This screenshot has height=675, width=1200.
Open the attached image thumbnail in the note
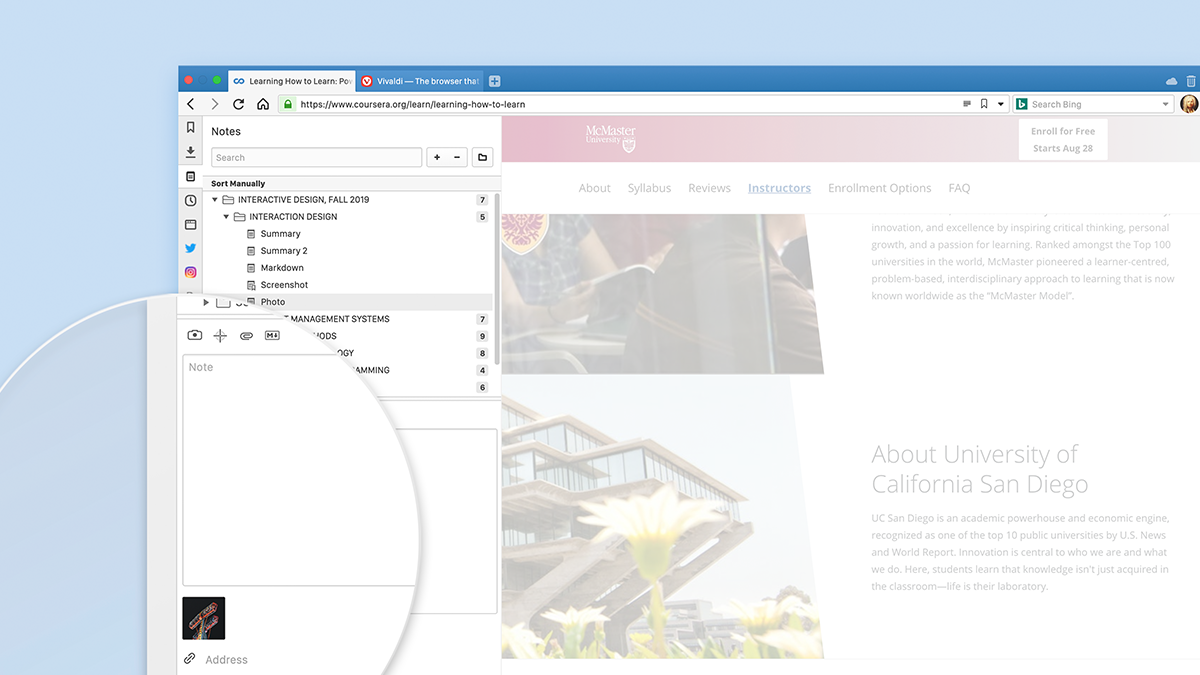click(x=203, y=618)
